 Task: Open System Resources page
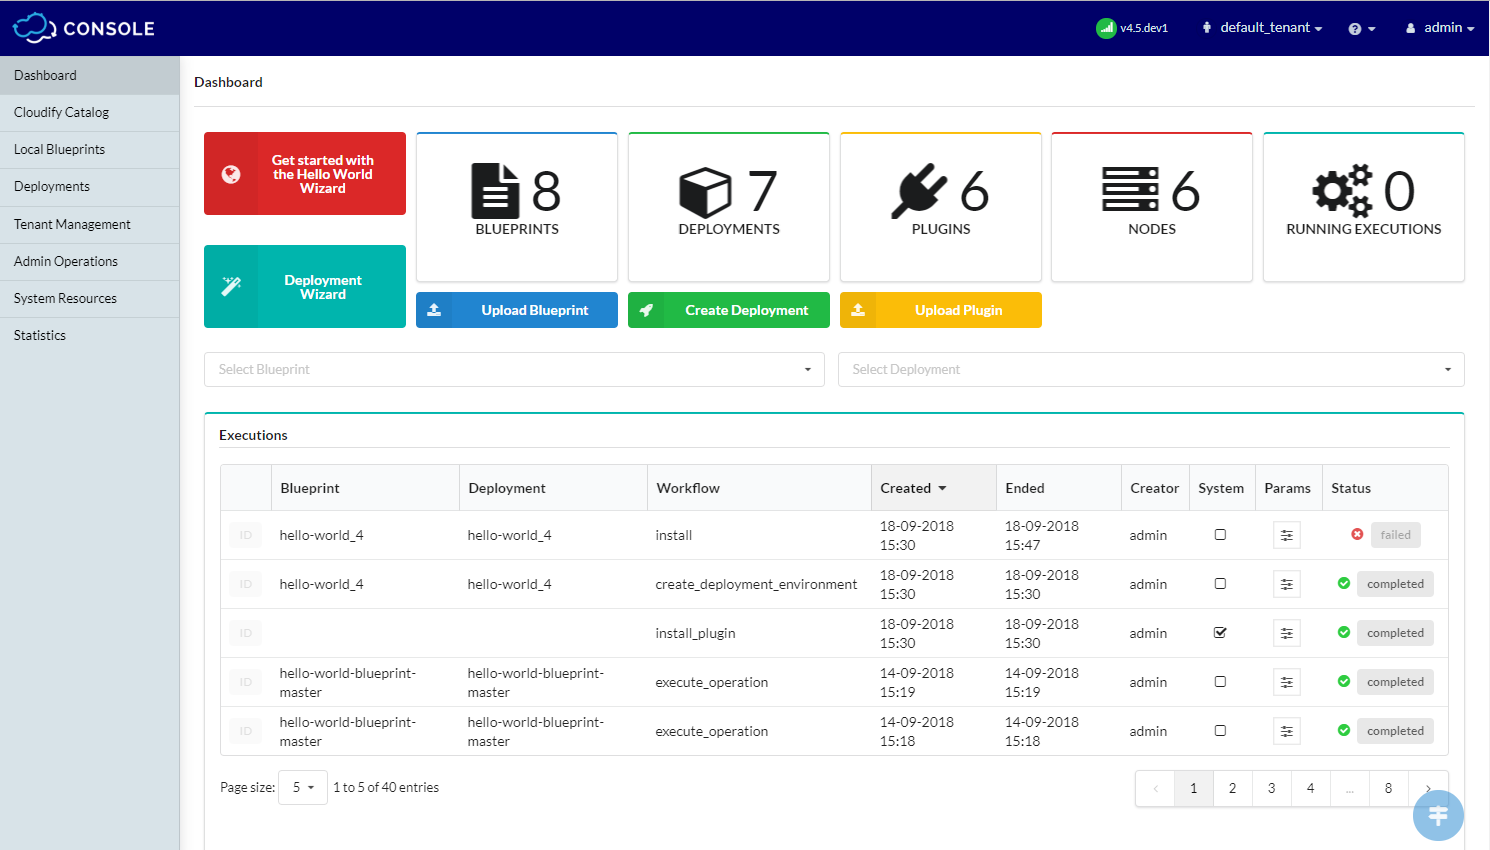point(90,298)
